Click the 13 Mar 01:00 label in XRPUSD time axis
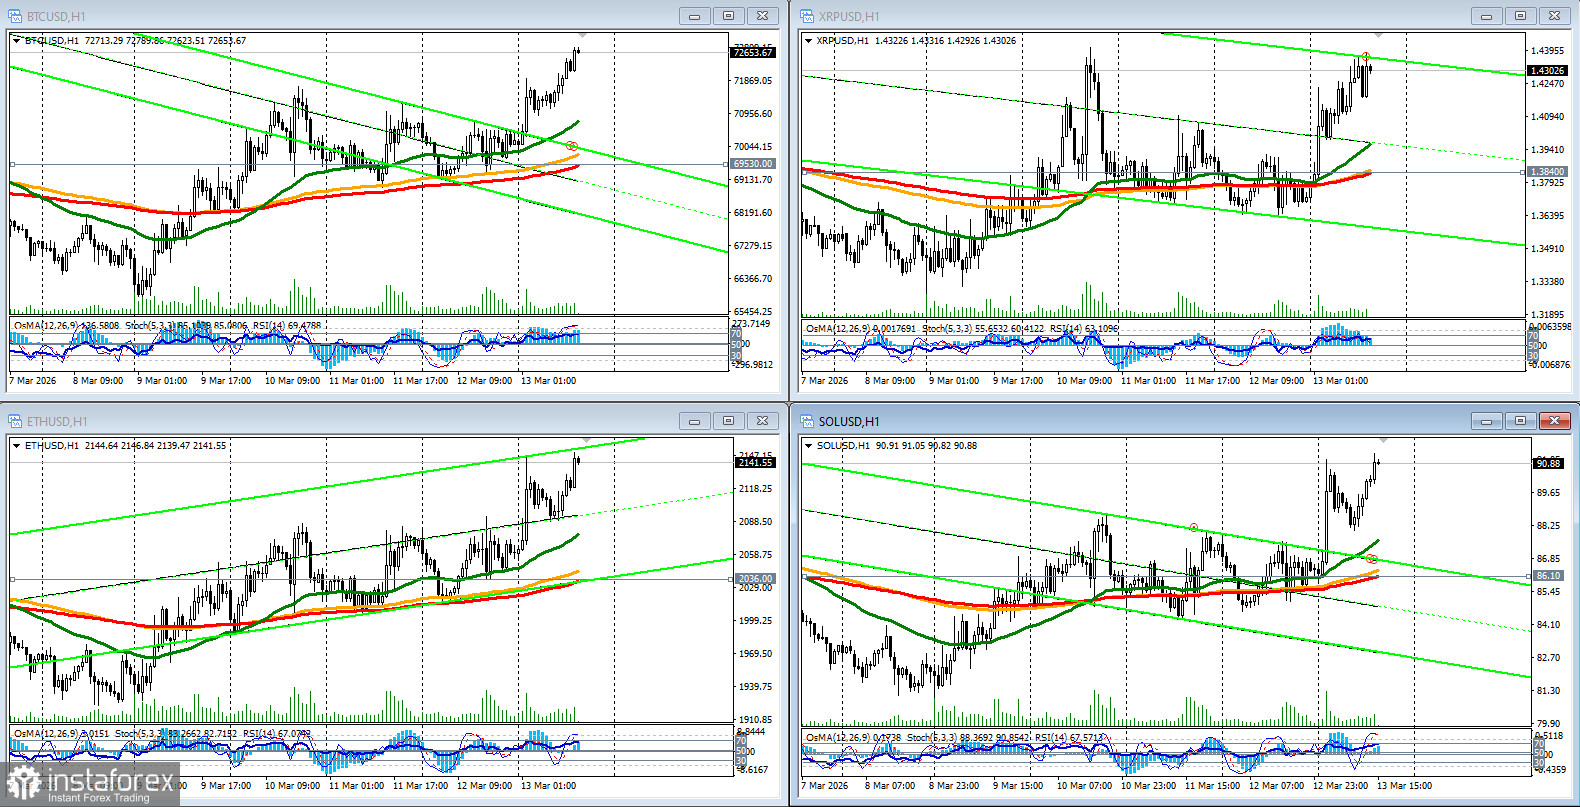 pos(1340,381)
